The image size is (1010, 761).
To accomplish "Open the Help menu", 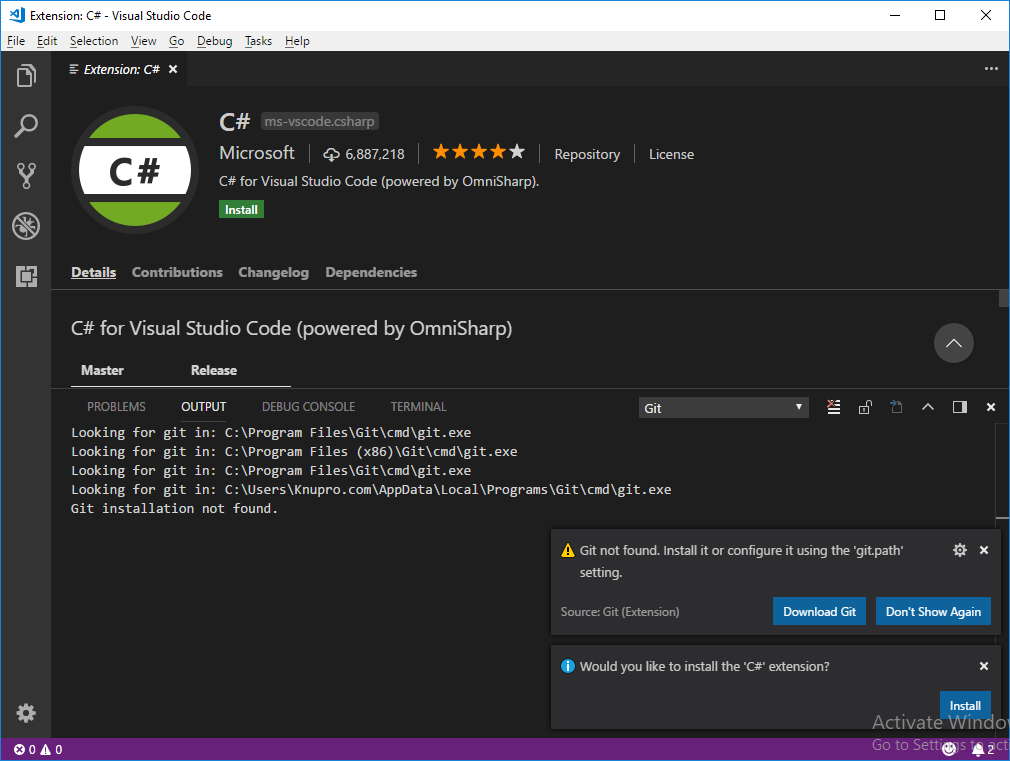I will click(x=297, y=41).
